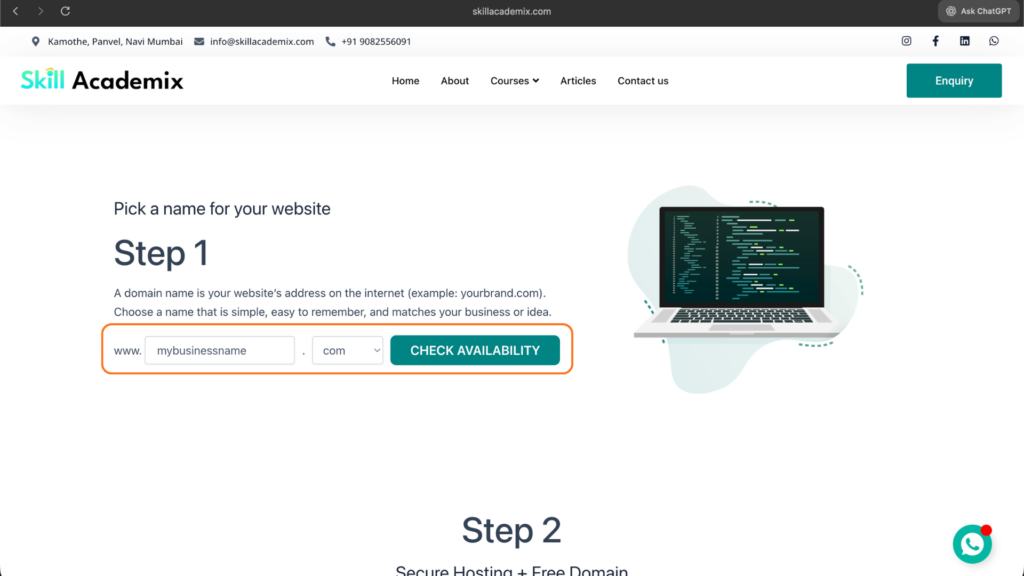This screenshot has width=1024, height=576.
Task: Open the com domain extension dropdown
Action: point(347,351)
